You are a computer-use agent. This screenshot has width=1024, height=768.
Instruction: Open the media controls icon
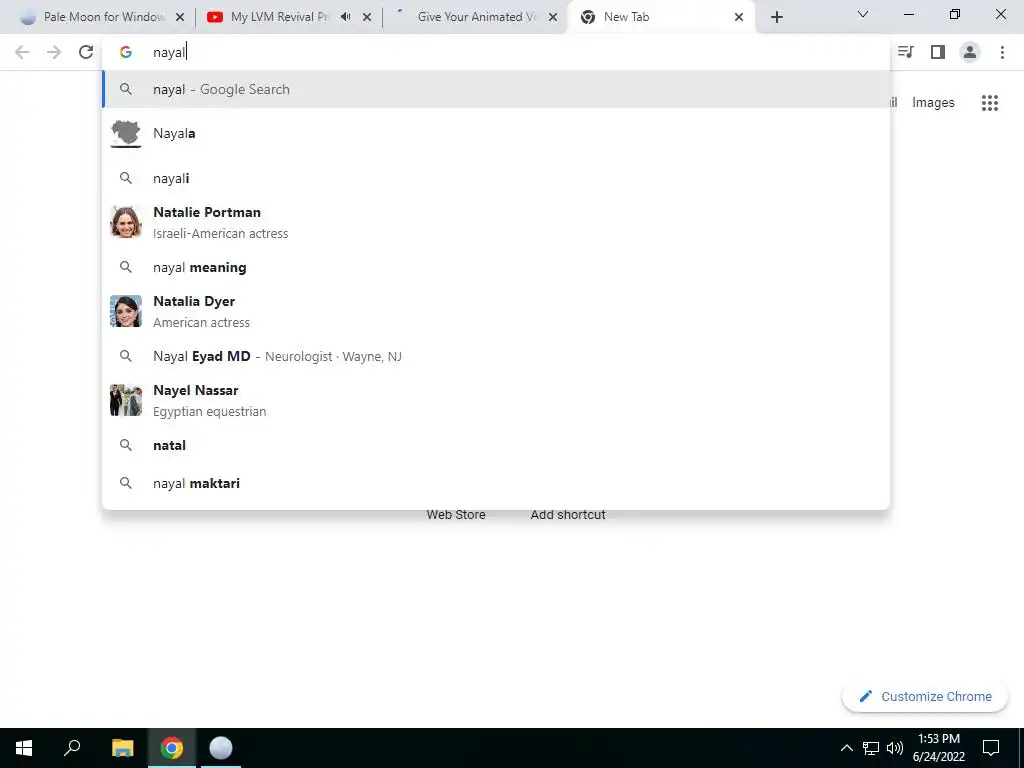(x=905, y=52)
